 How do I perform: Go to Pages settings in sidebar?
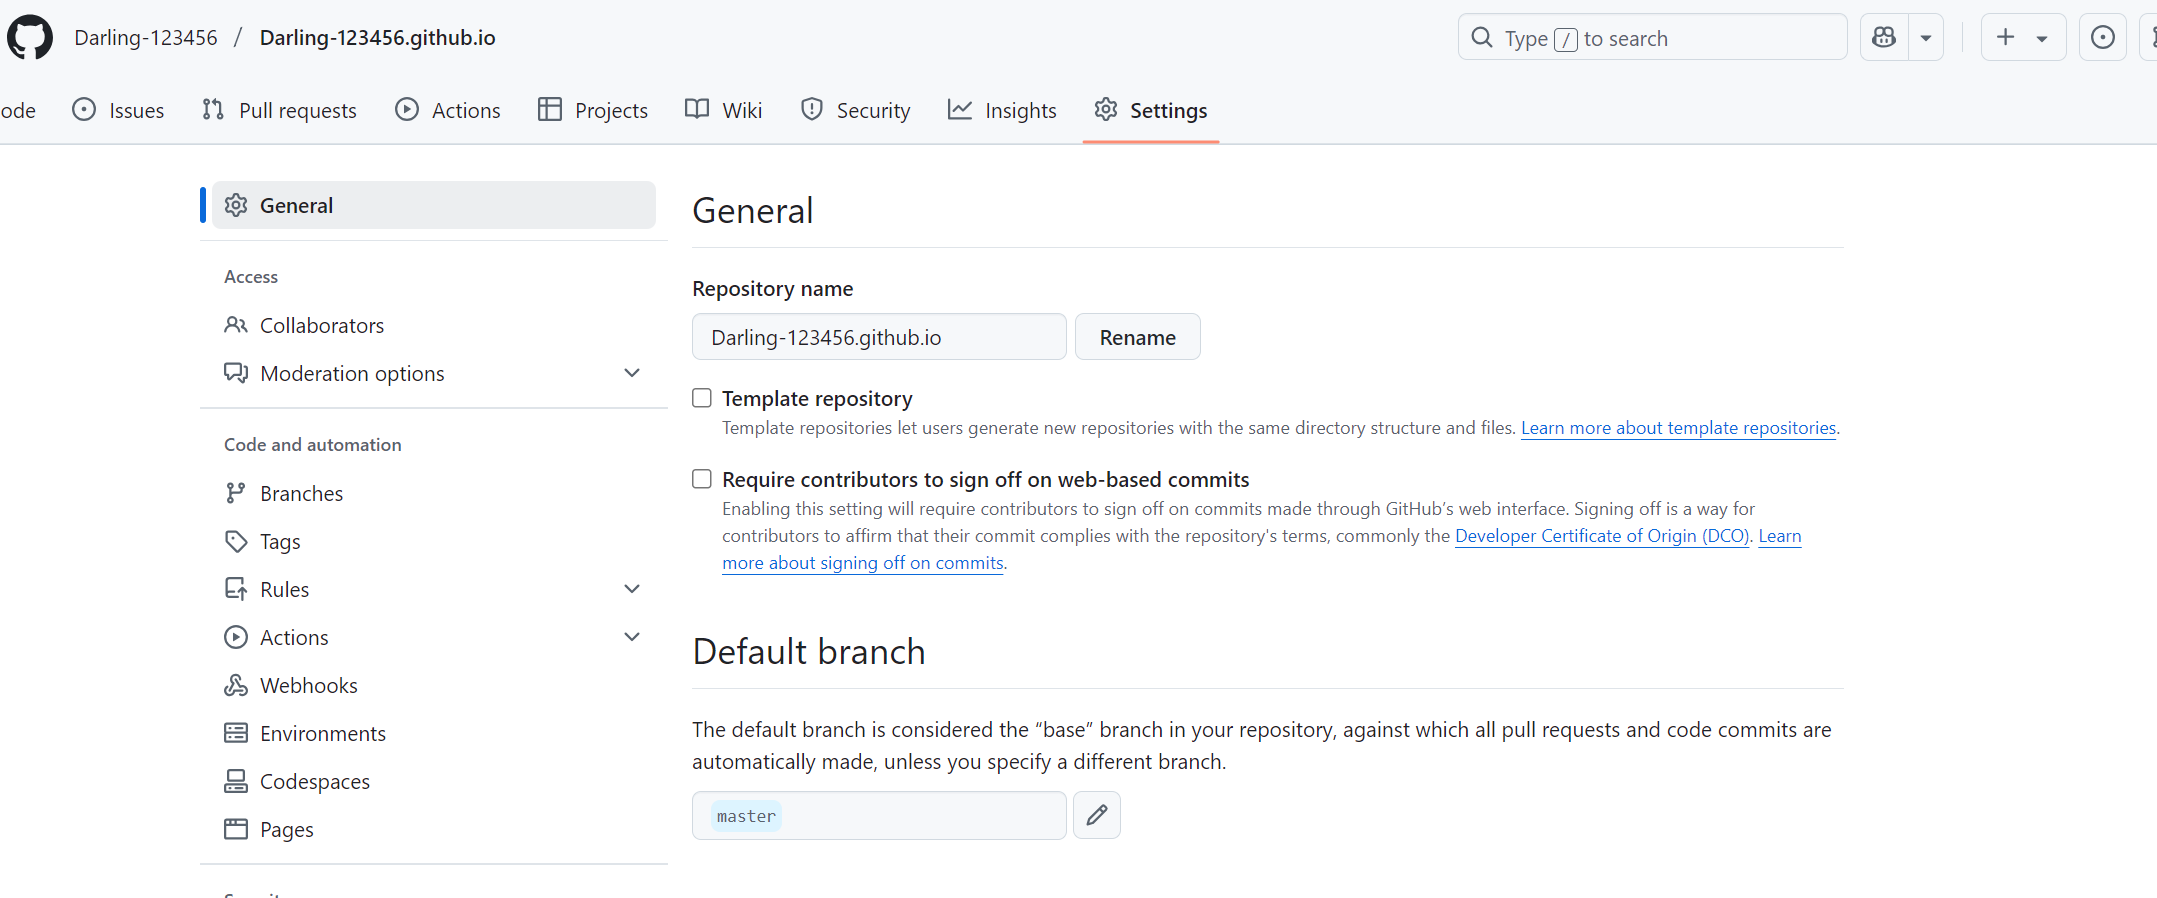click(286, 829)
